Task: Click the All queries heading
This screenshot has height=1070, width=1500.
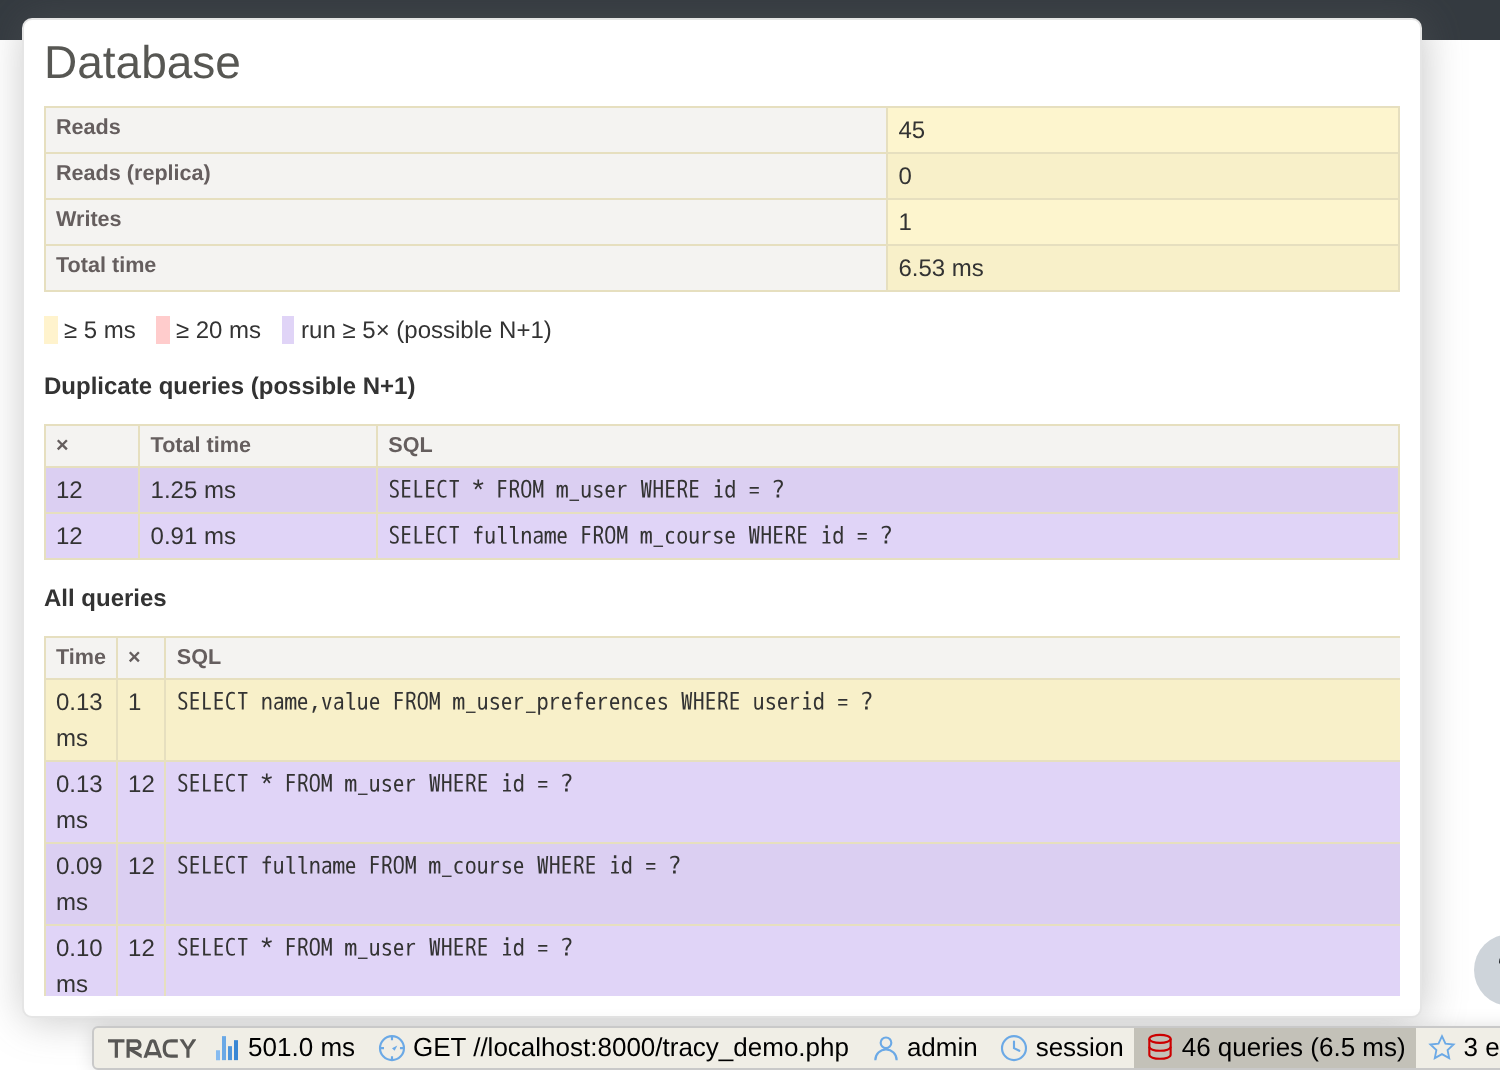Action: tap(105, 598)
